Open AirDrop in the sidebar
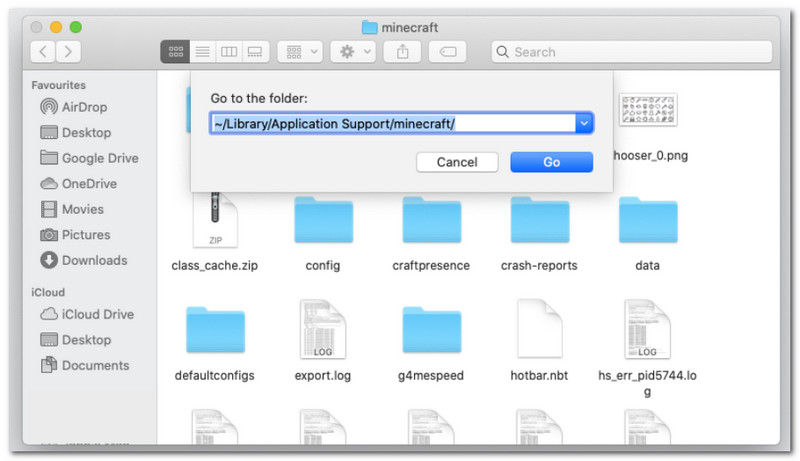The height and width of the screenshot is (461, 800). coord(74,107)
